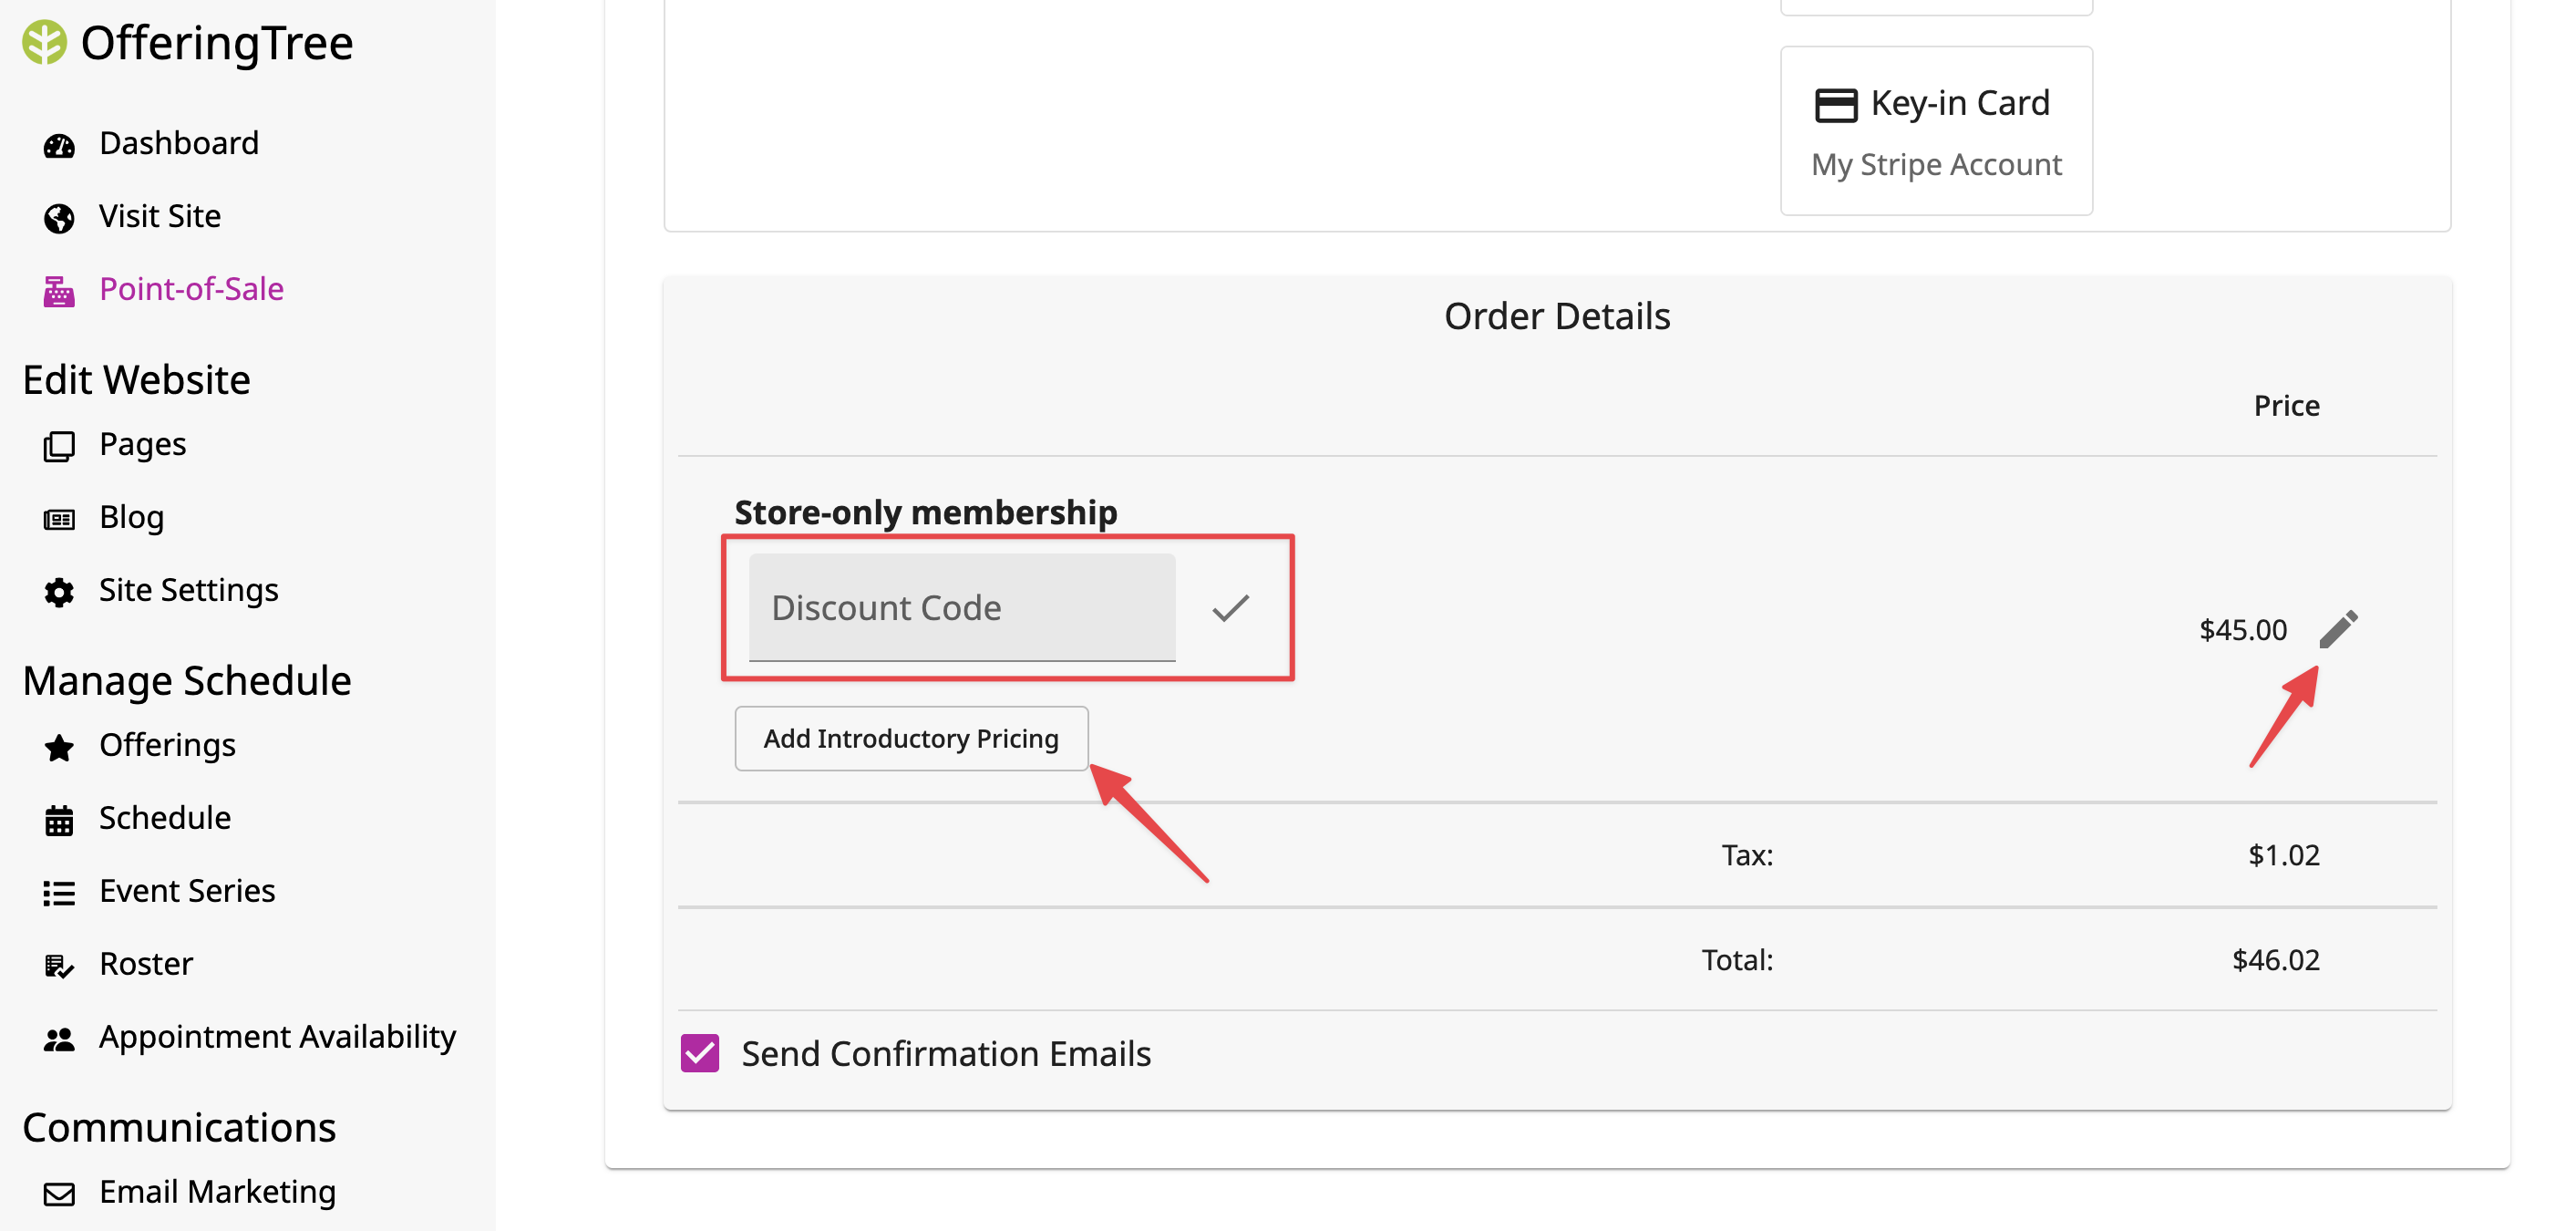2576x1231 pixels.
Task: Click the Send Confirmation Emails label
Action: pyautogui.click(x=946, y=1053)
